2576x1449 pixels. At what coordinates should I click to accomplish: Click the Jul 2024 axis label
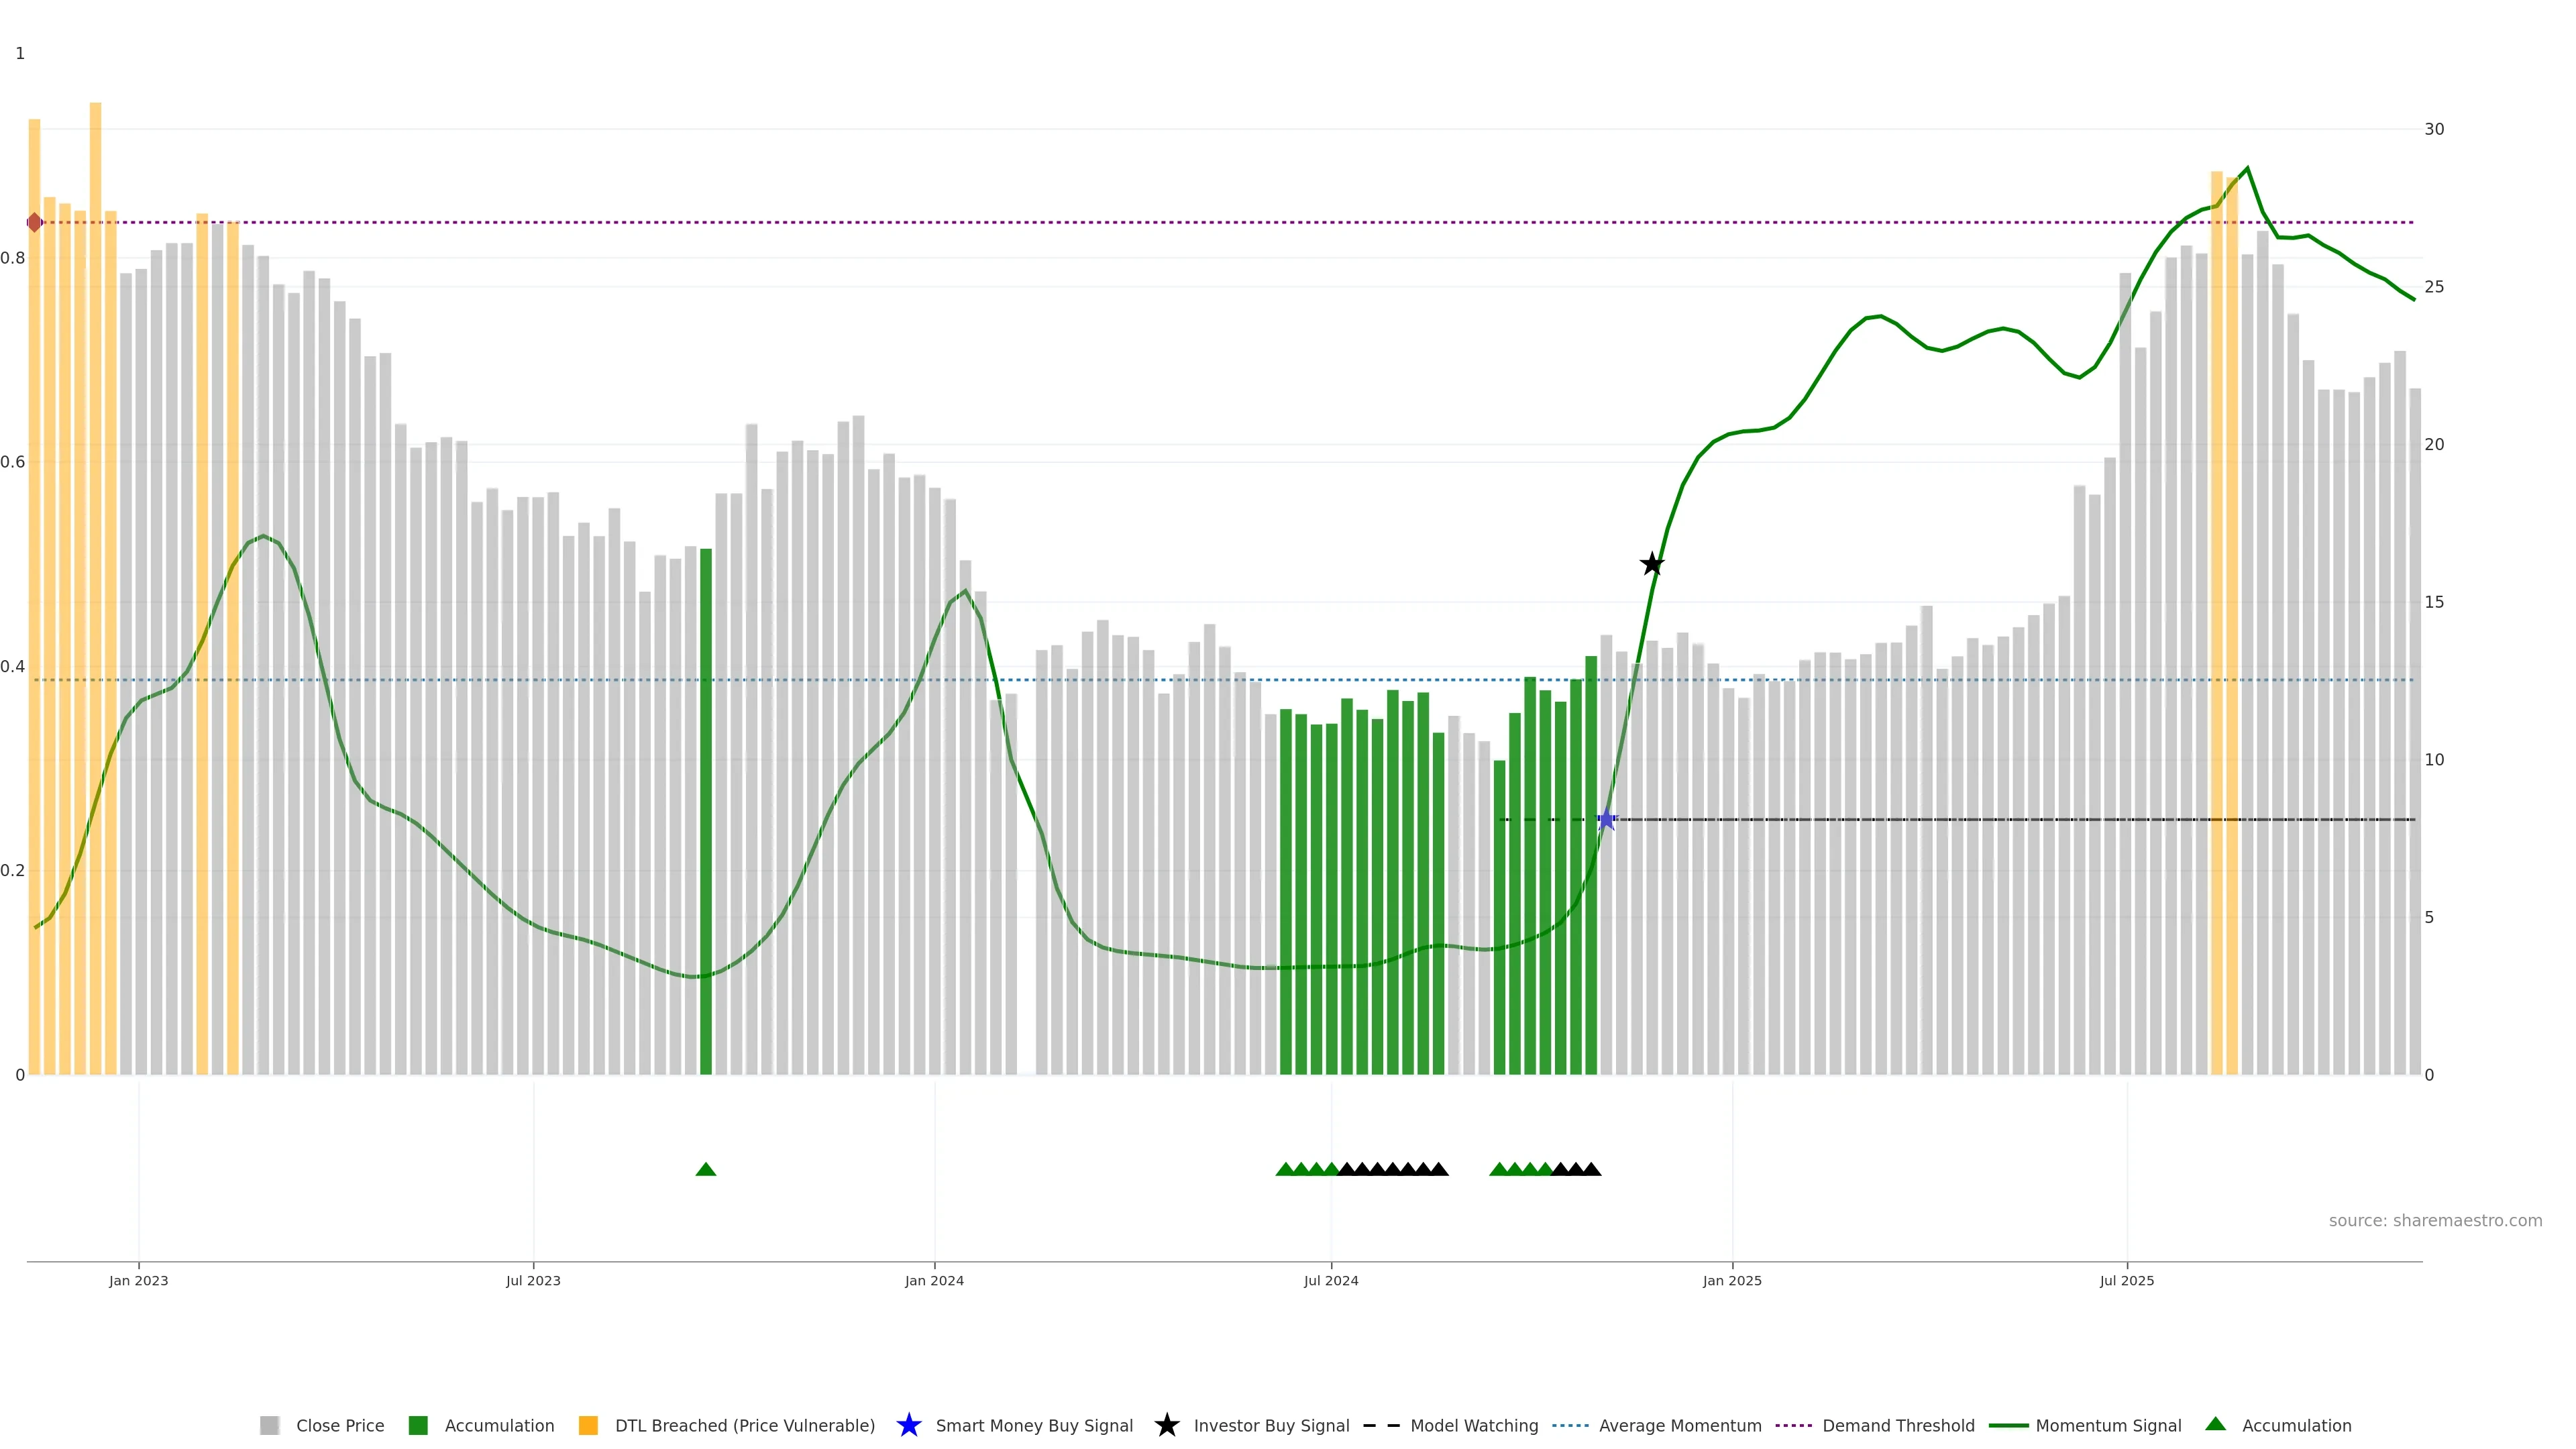tap(1331, 1280)
